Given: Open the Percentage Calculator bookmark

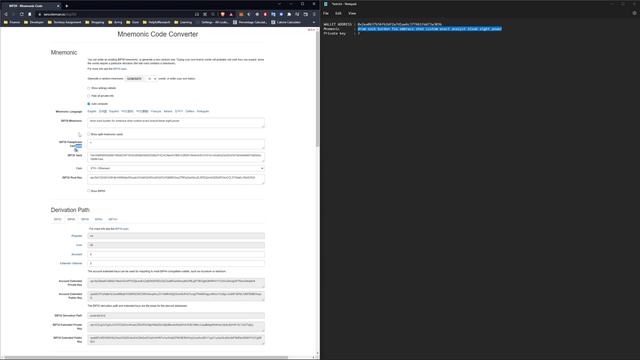Looking at the screenshot, I should (x=250, y=22).
